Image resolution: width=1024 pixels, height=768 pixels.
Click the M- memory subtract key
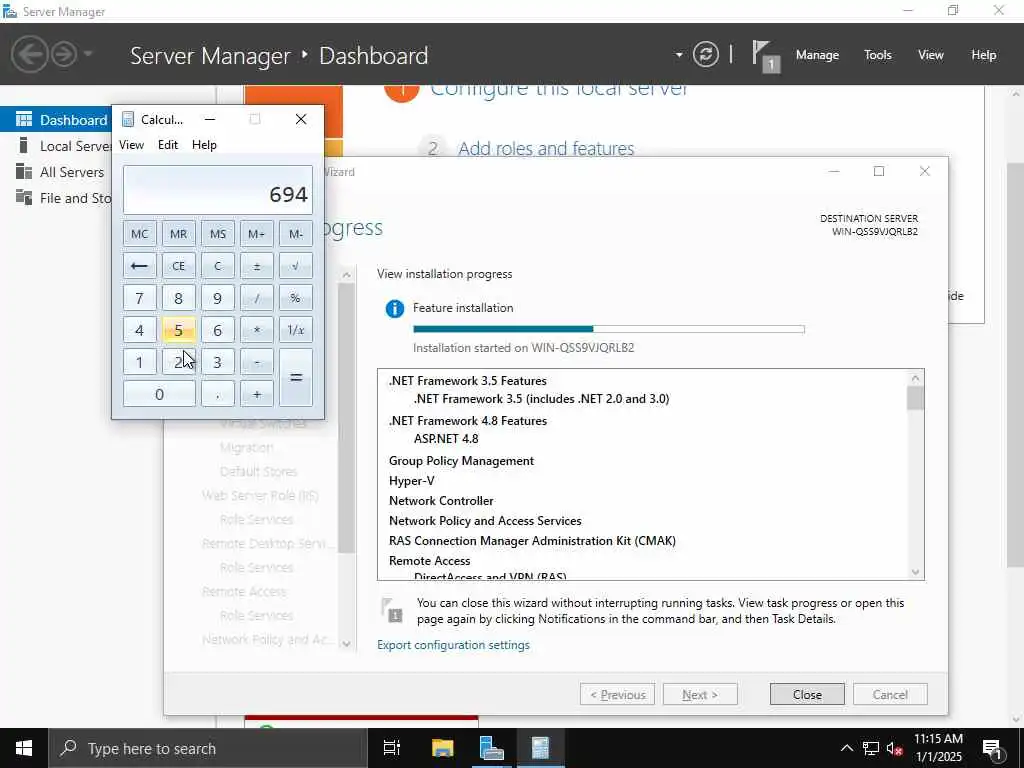pyautogui.click(x=296, y=234)
